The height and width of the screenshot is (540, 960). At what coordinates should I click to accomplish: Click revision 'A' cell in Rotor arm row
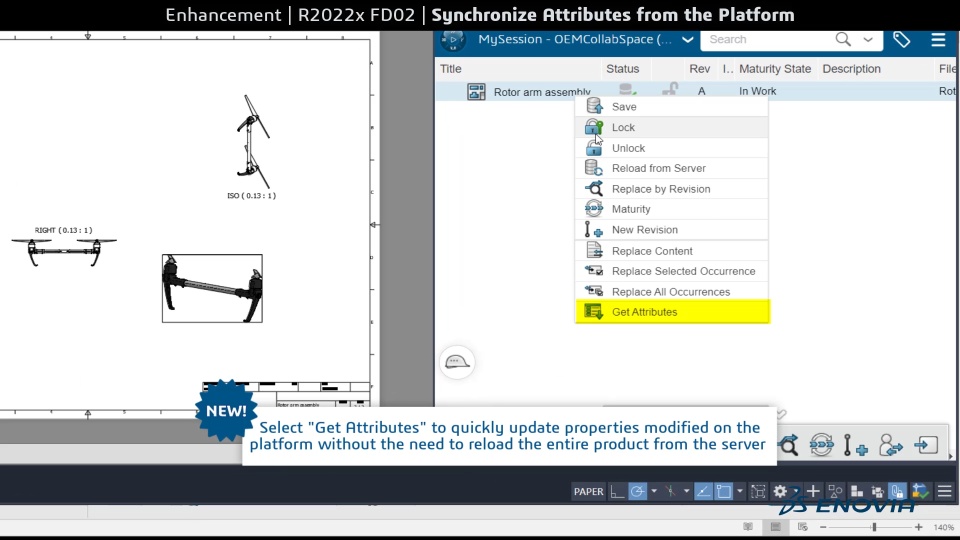702,91
